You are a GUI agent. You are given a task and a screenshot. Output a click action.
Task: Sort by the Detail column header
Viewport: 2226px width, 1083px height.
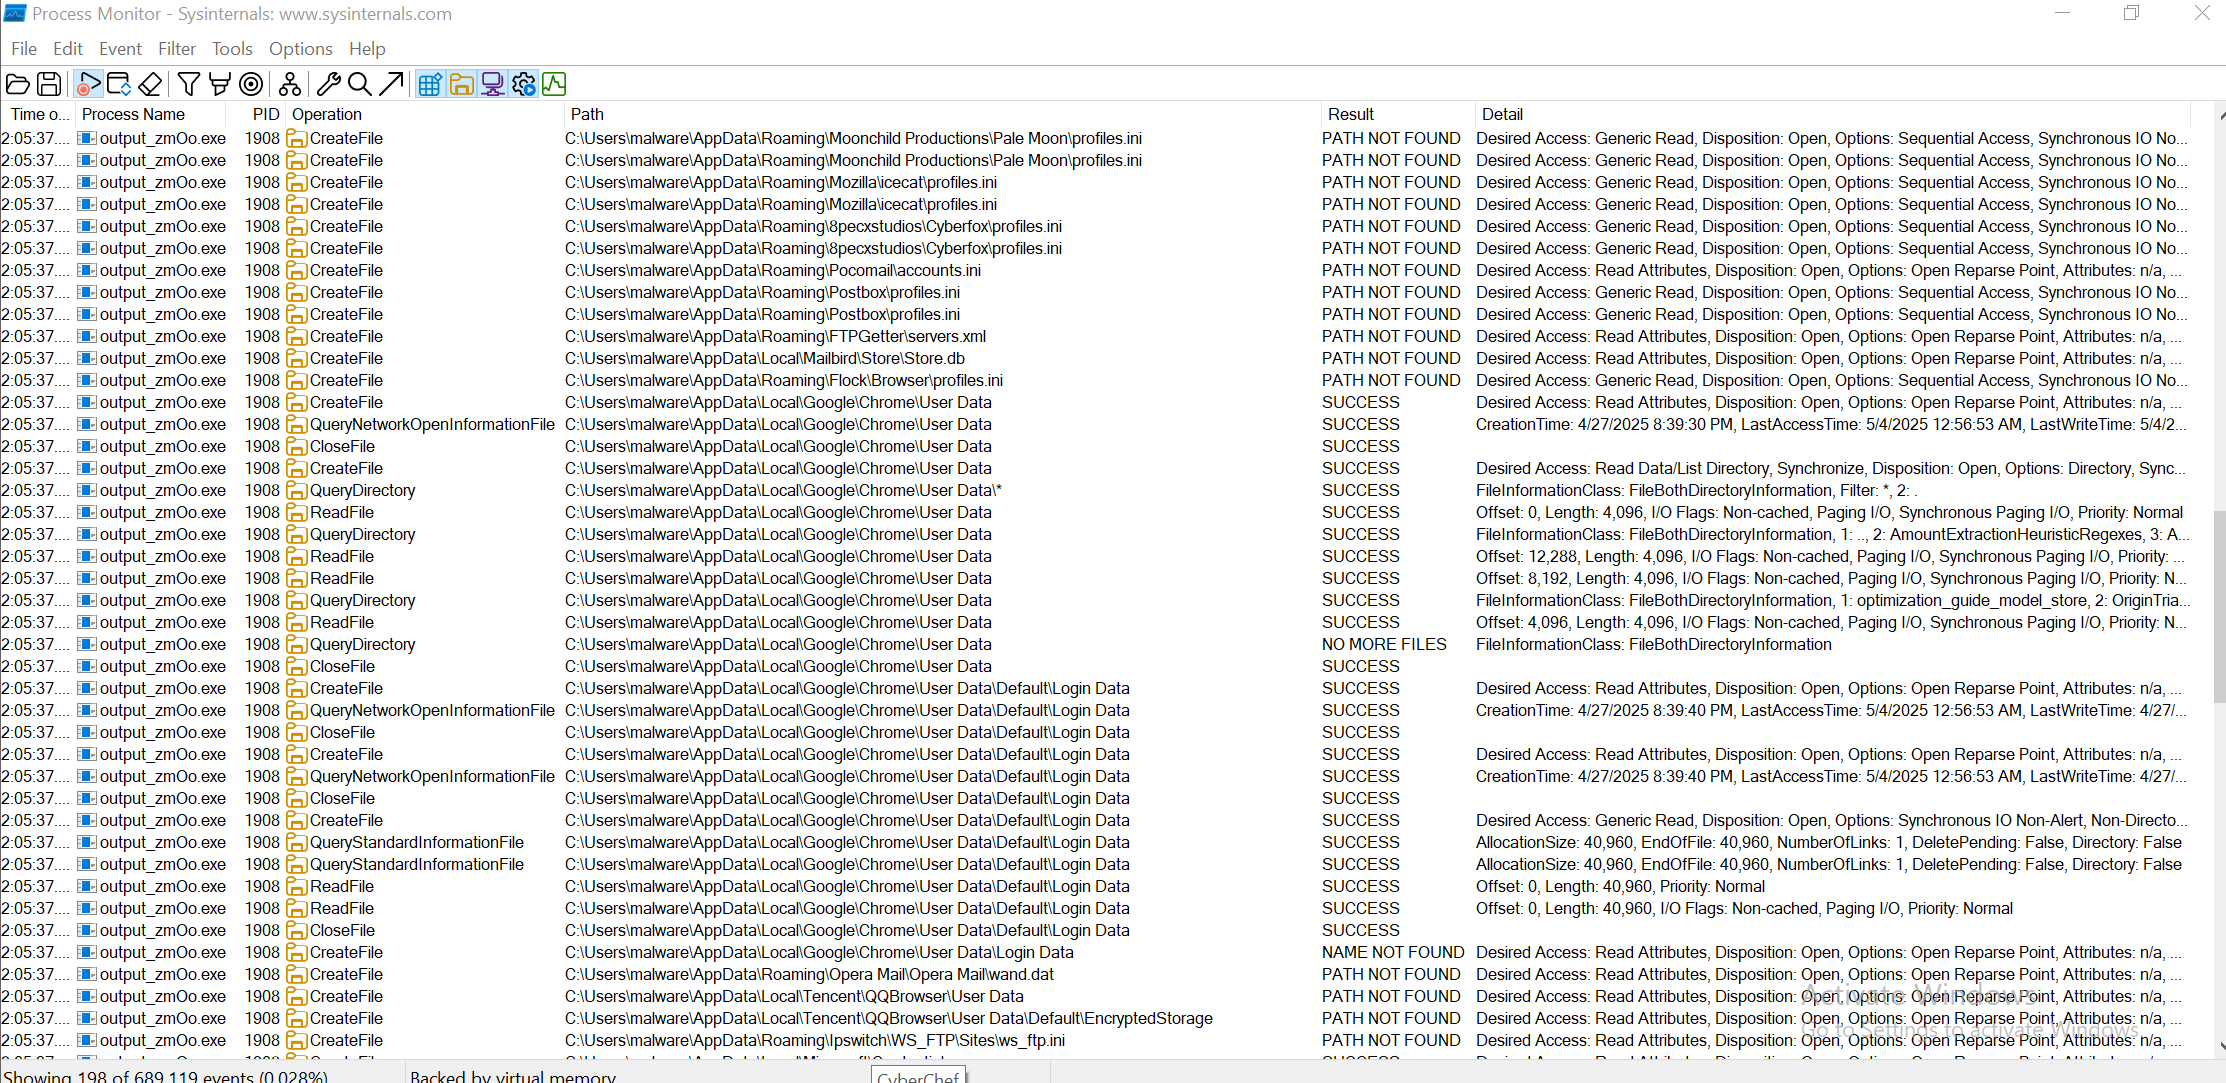point(1833,114)
